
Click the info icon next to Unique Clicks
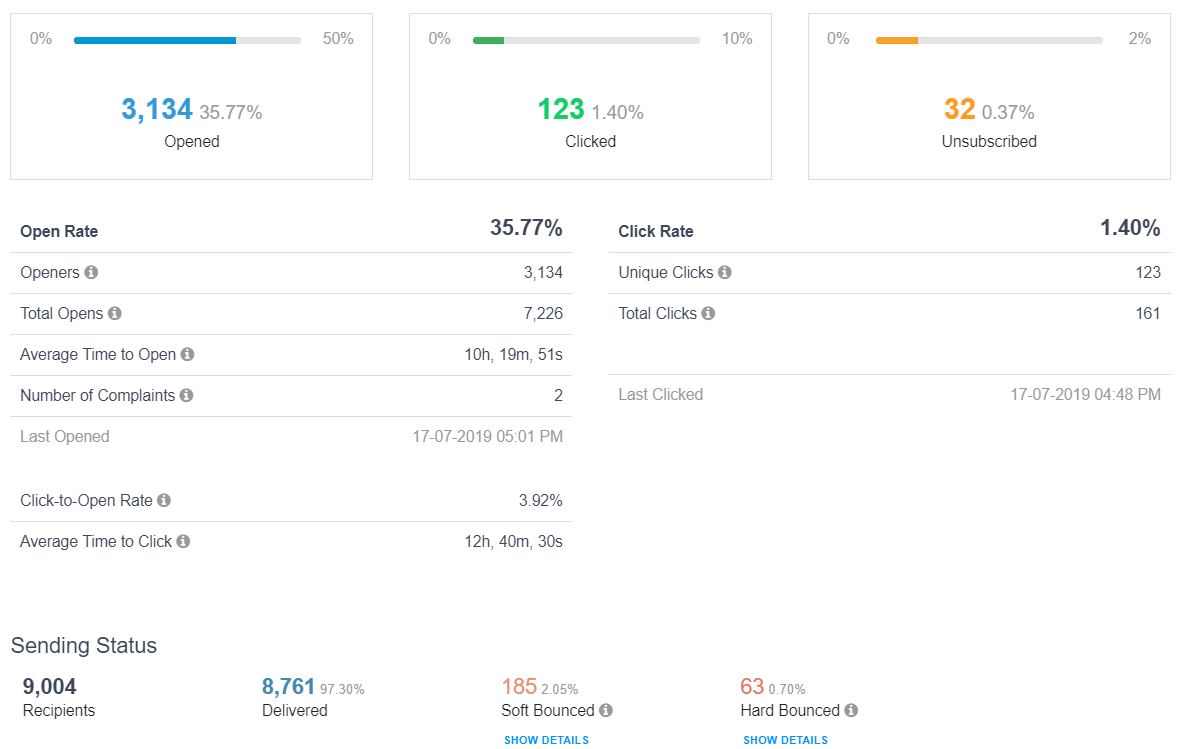724,272
